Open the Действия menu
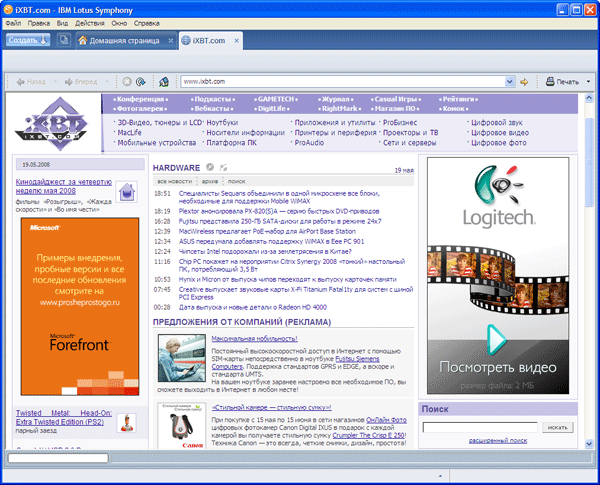Image resolution: width=600 pixels, height=485 pixels. click(x=90, y=23)
